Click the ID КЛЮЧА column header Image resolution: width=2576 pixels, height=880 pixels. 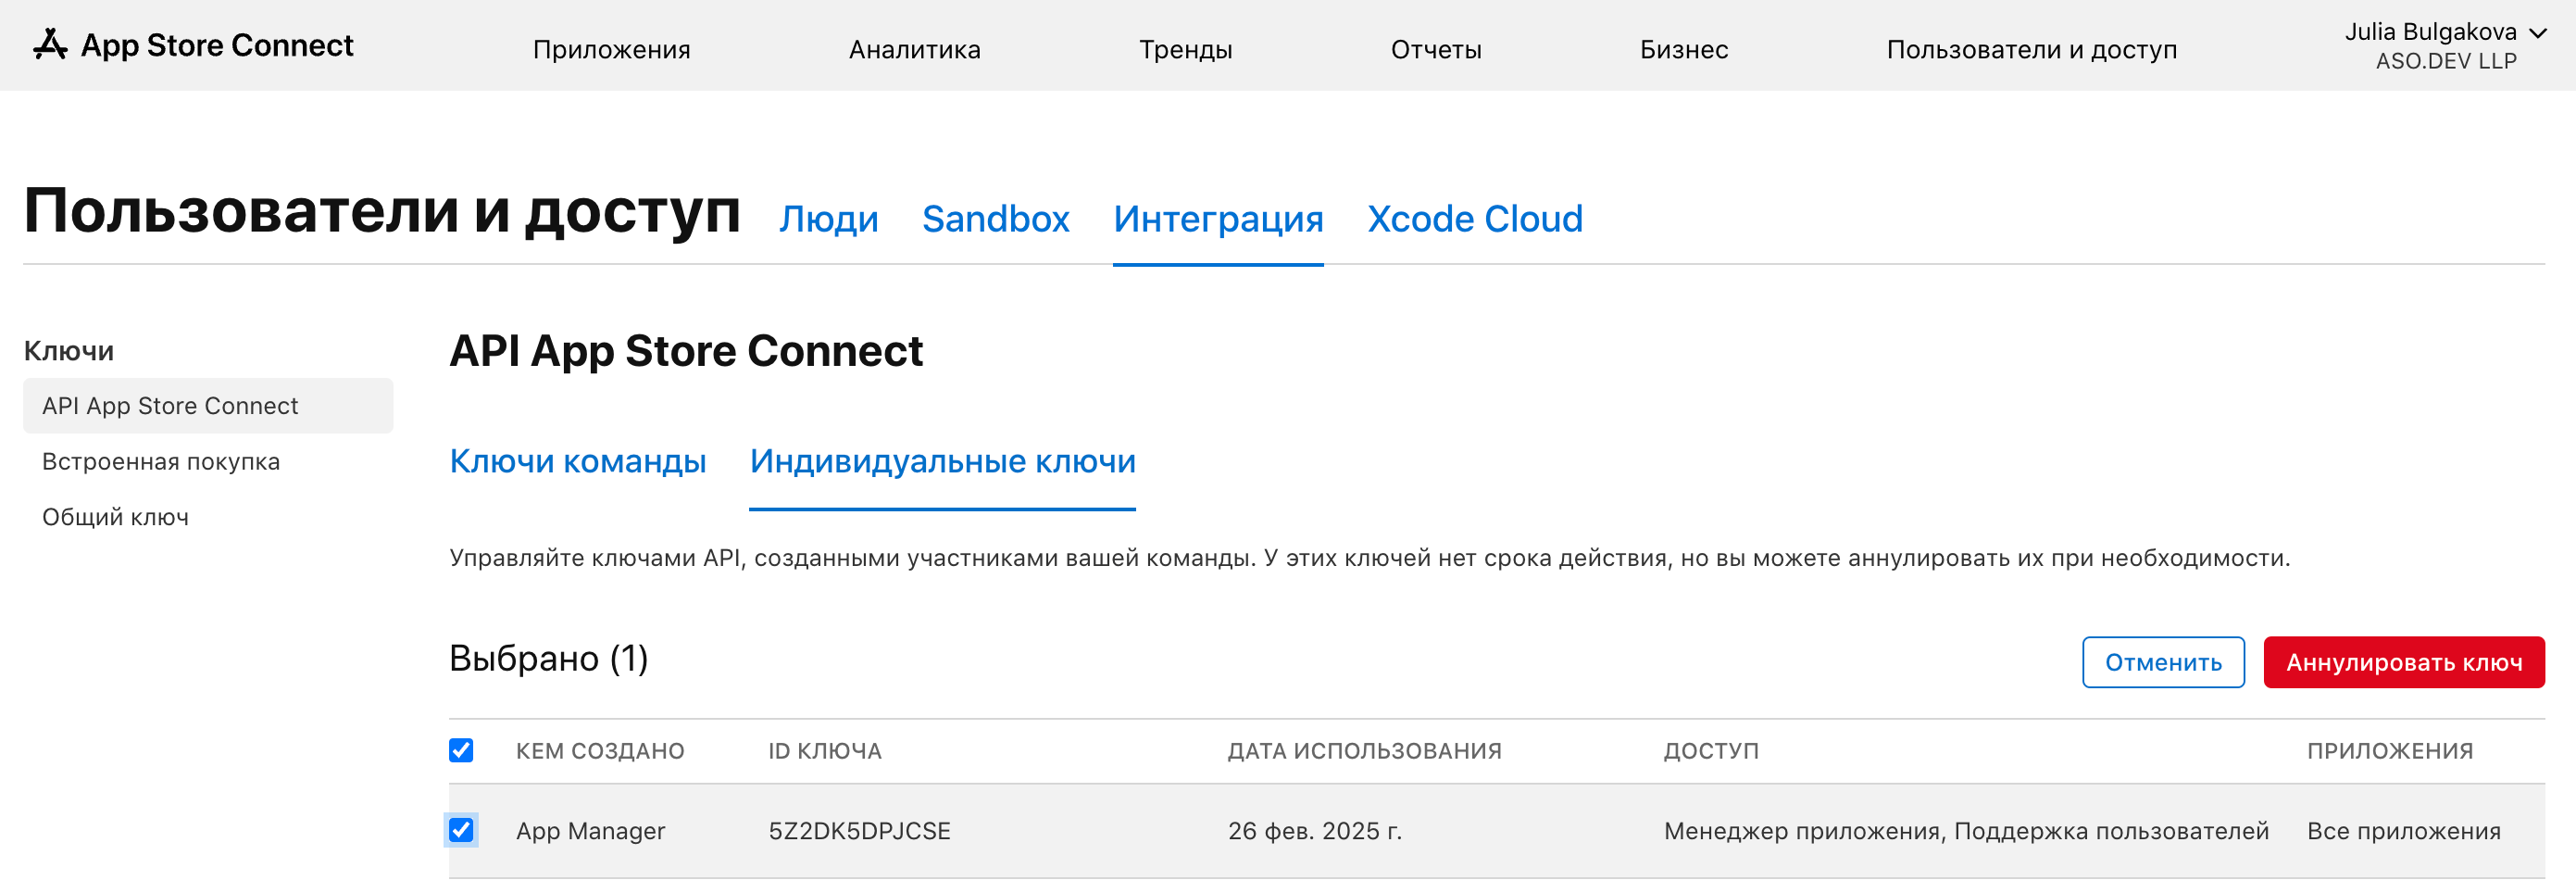click(x=825, y=751)
